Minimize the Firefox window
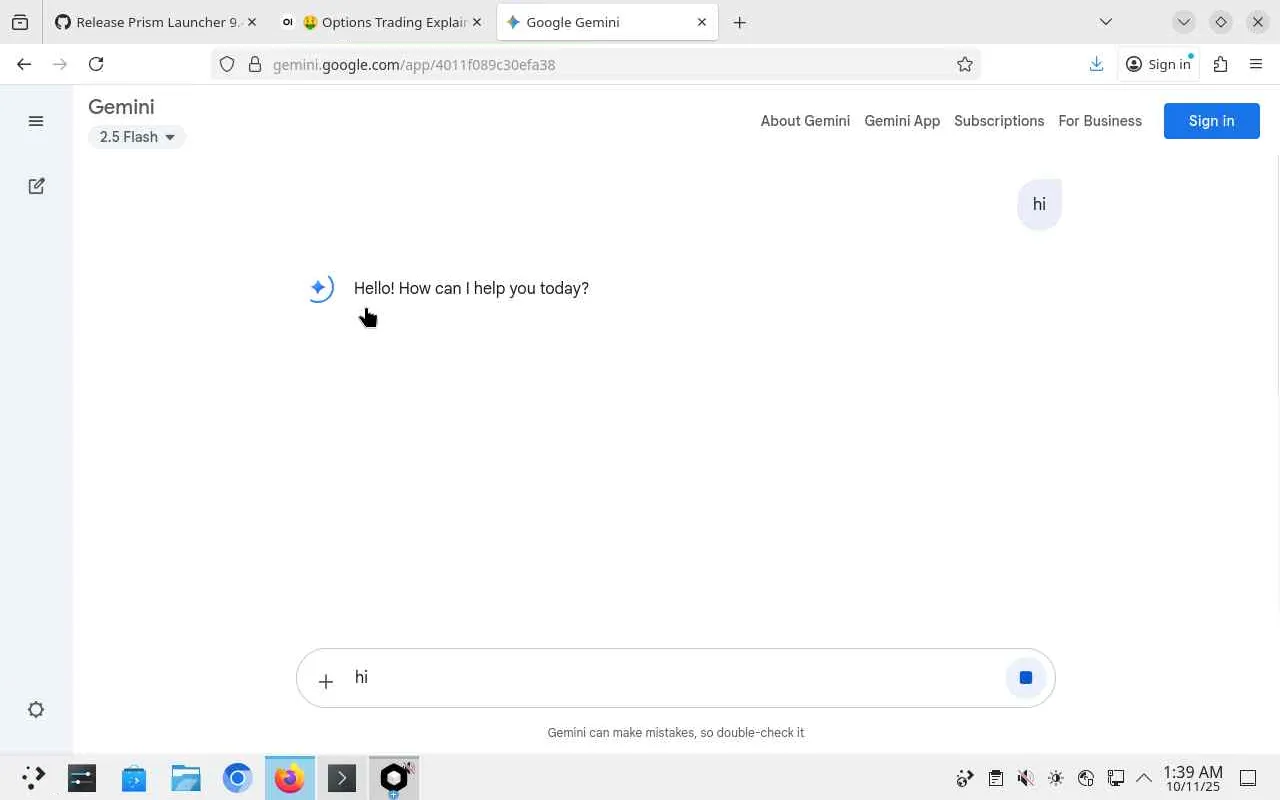This screenshot has height=800, width=1280. pyautogui.click(x=1183, y=22)
